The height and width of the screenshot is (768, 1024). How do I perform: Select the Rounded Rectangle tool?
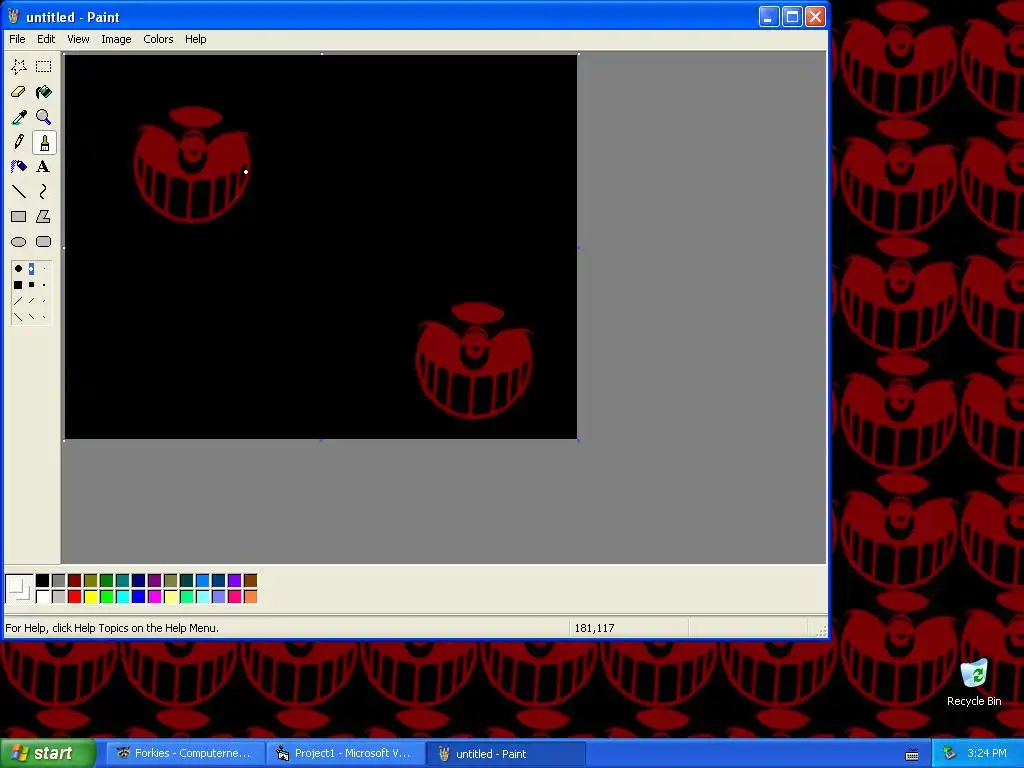click(44, 242)
